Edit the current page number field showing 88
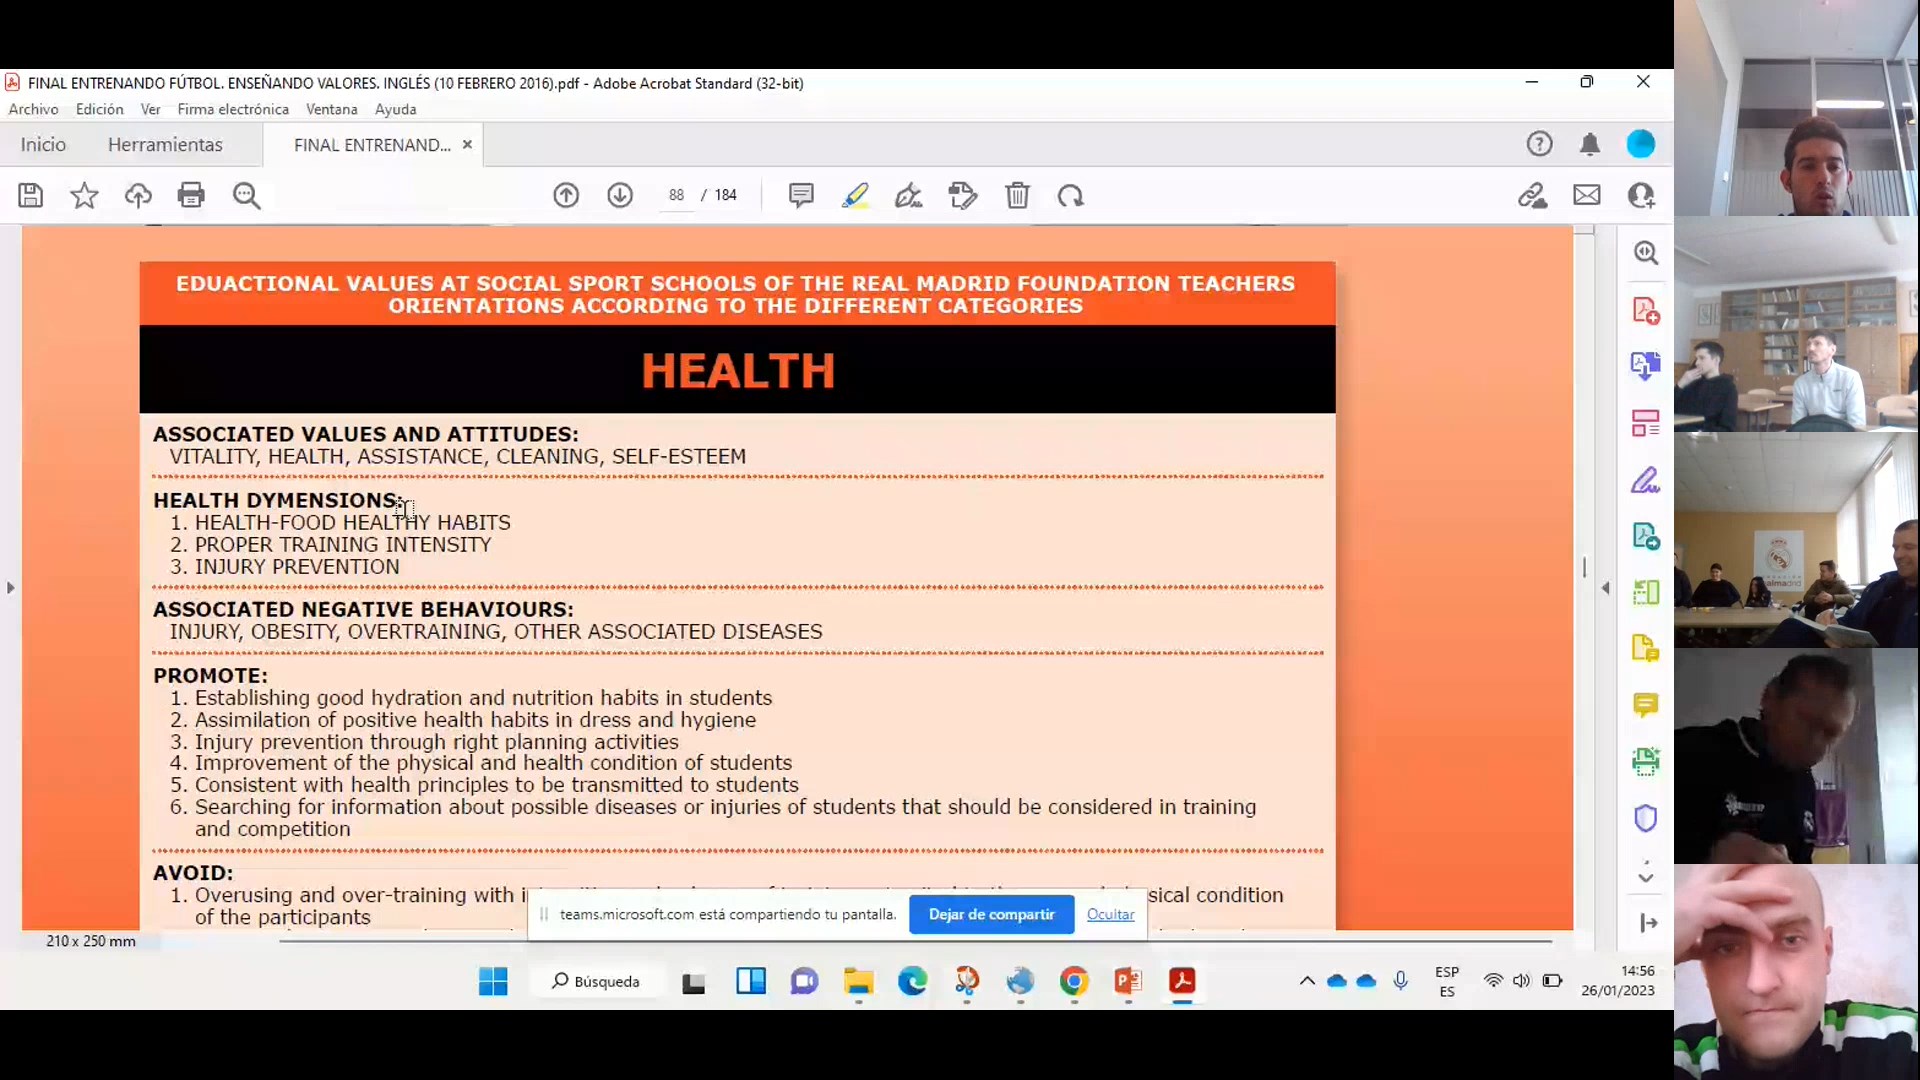The width and height of the screenshot is (1920, 1080). pos(677,195)
